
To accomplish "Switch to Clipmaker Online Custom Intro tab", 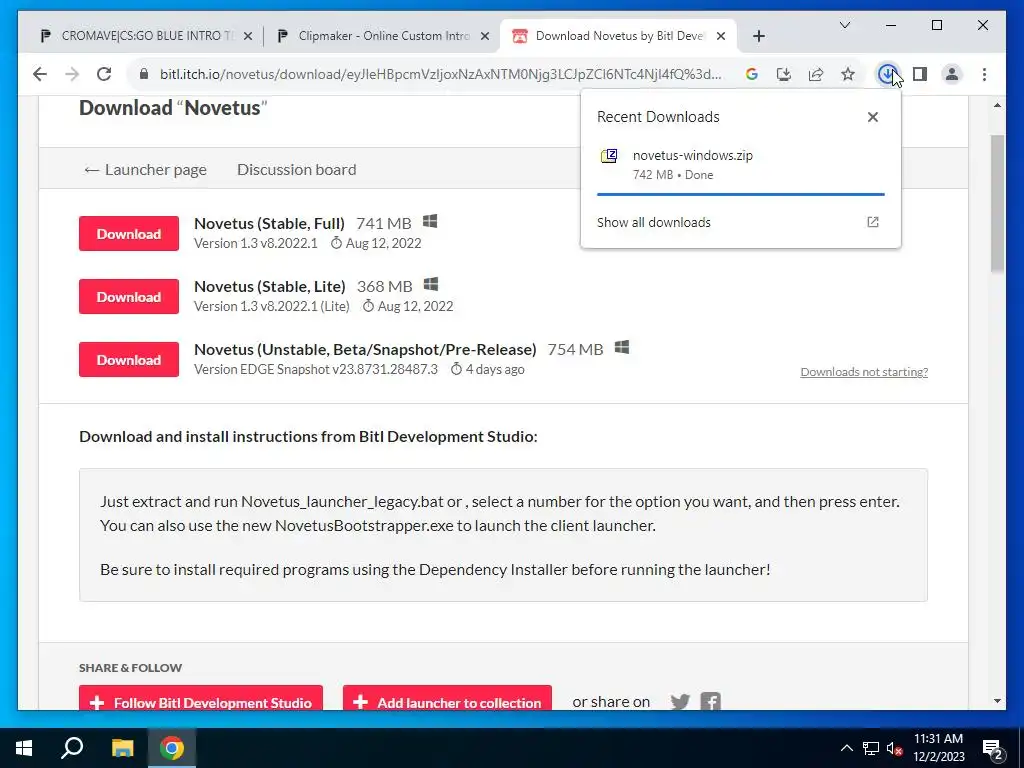I will click(384, 36).
